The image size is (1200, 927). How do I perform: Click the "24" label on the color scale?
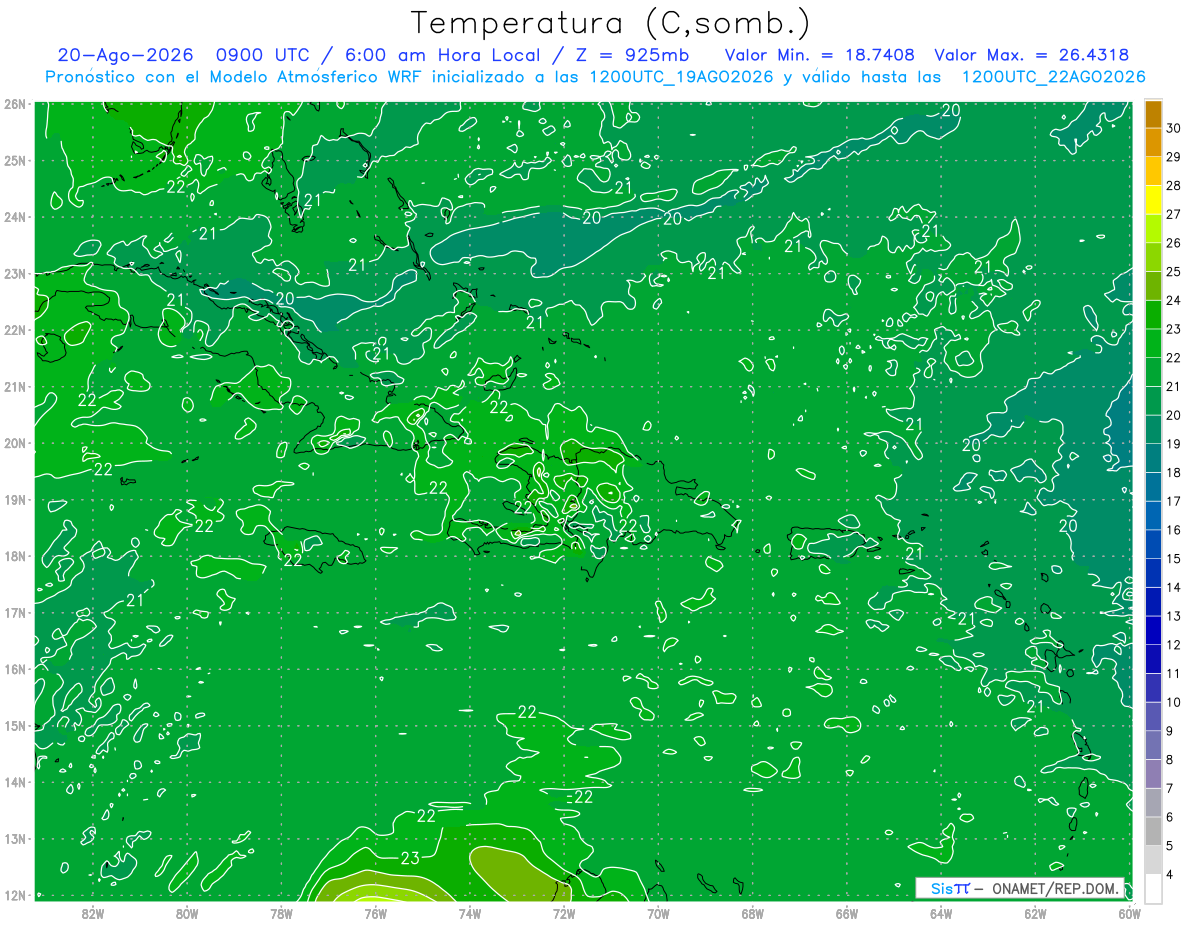1174,301
